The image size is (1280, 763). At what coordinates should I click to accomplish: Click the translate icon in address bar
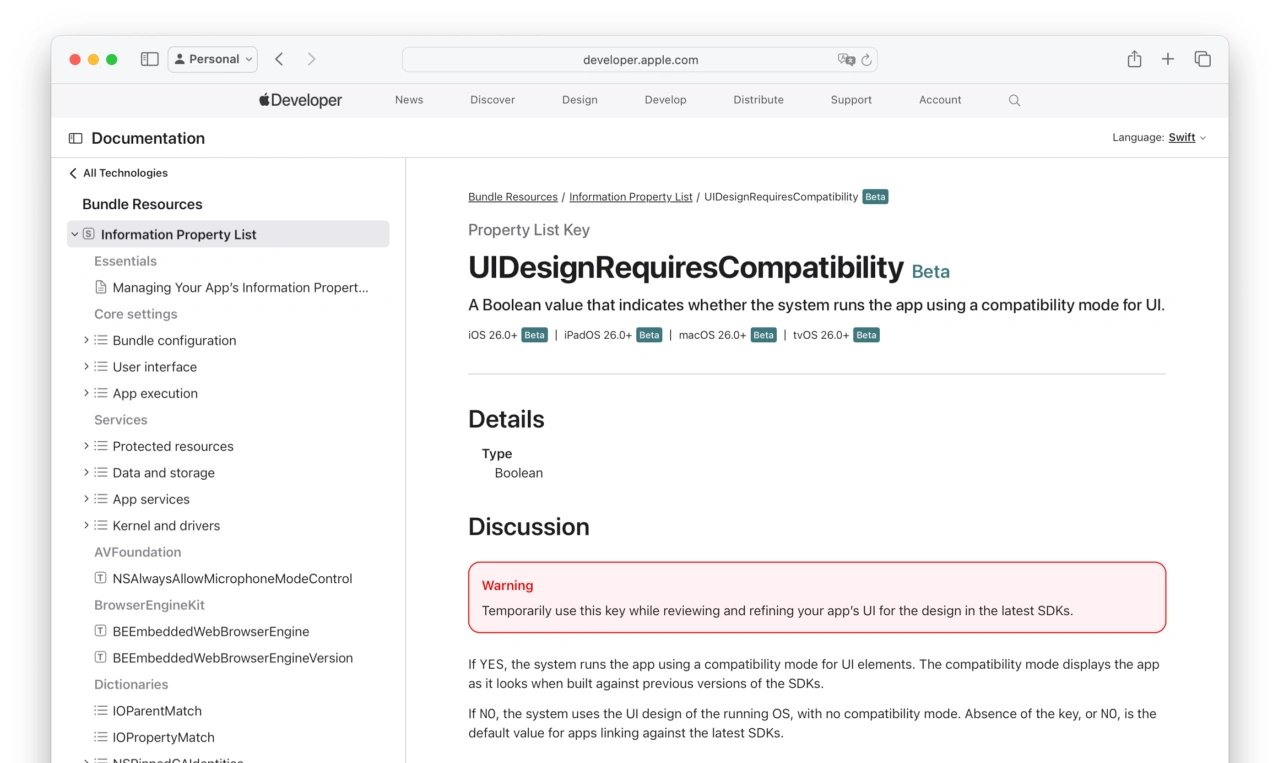846,60
